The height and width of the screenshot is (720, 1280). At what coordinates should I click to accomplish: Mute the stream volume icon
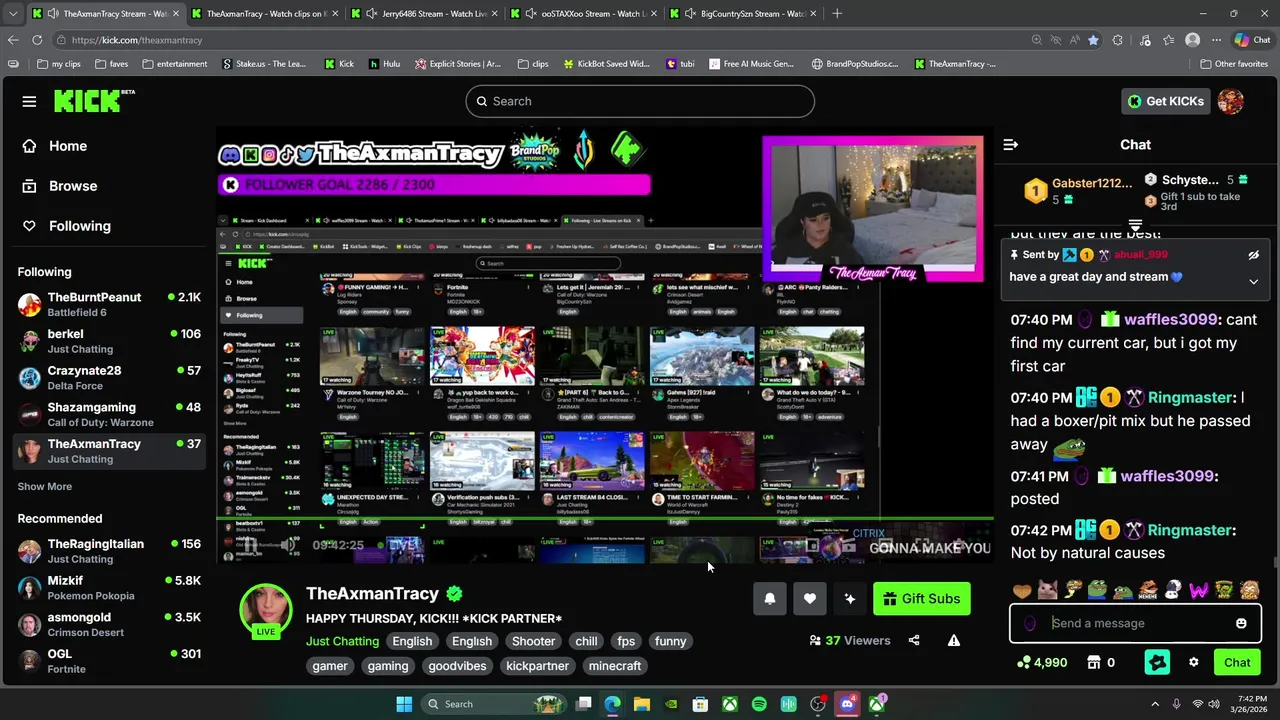tap(288, 545)
